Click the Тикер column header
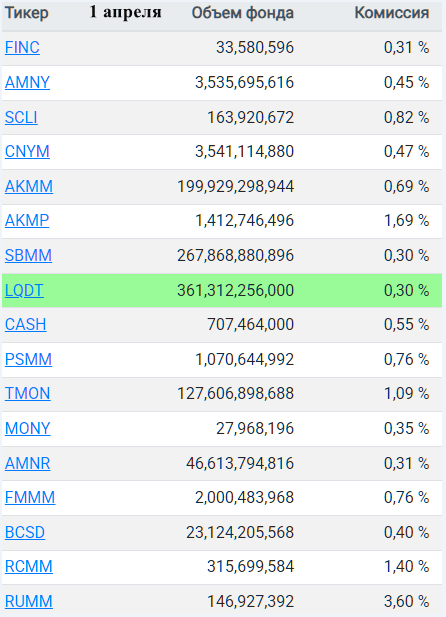The width and height of the screenshot is (446, 617). (x=27, y=13)
